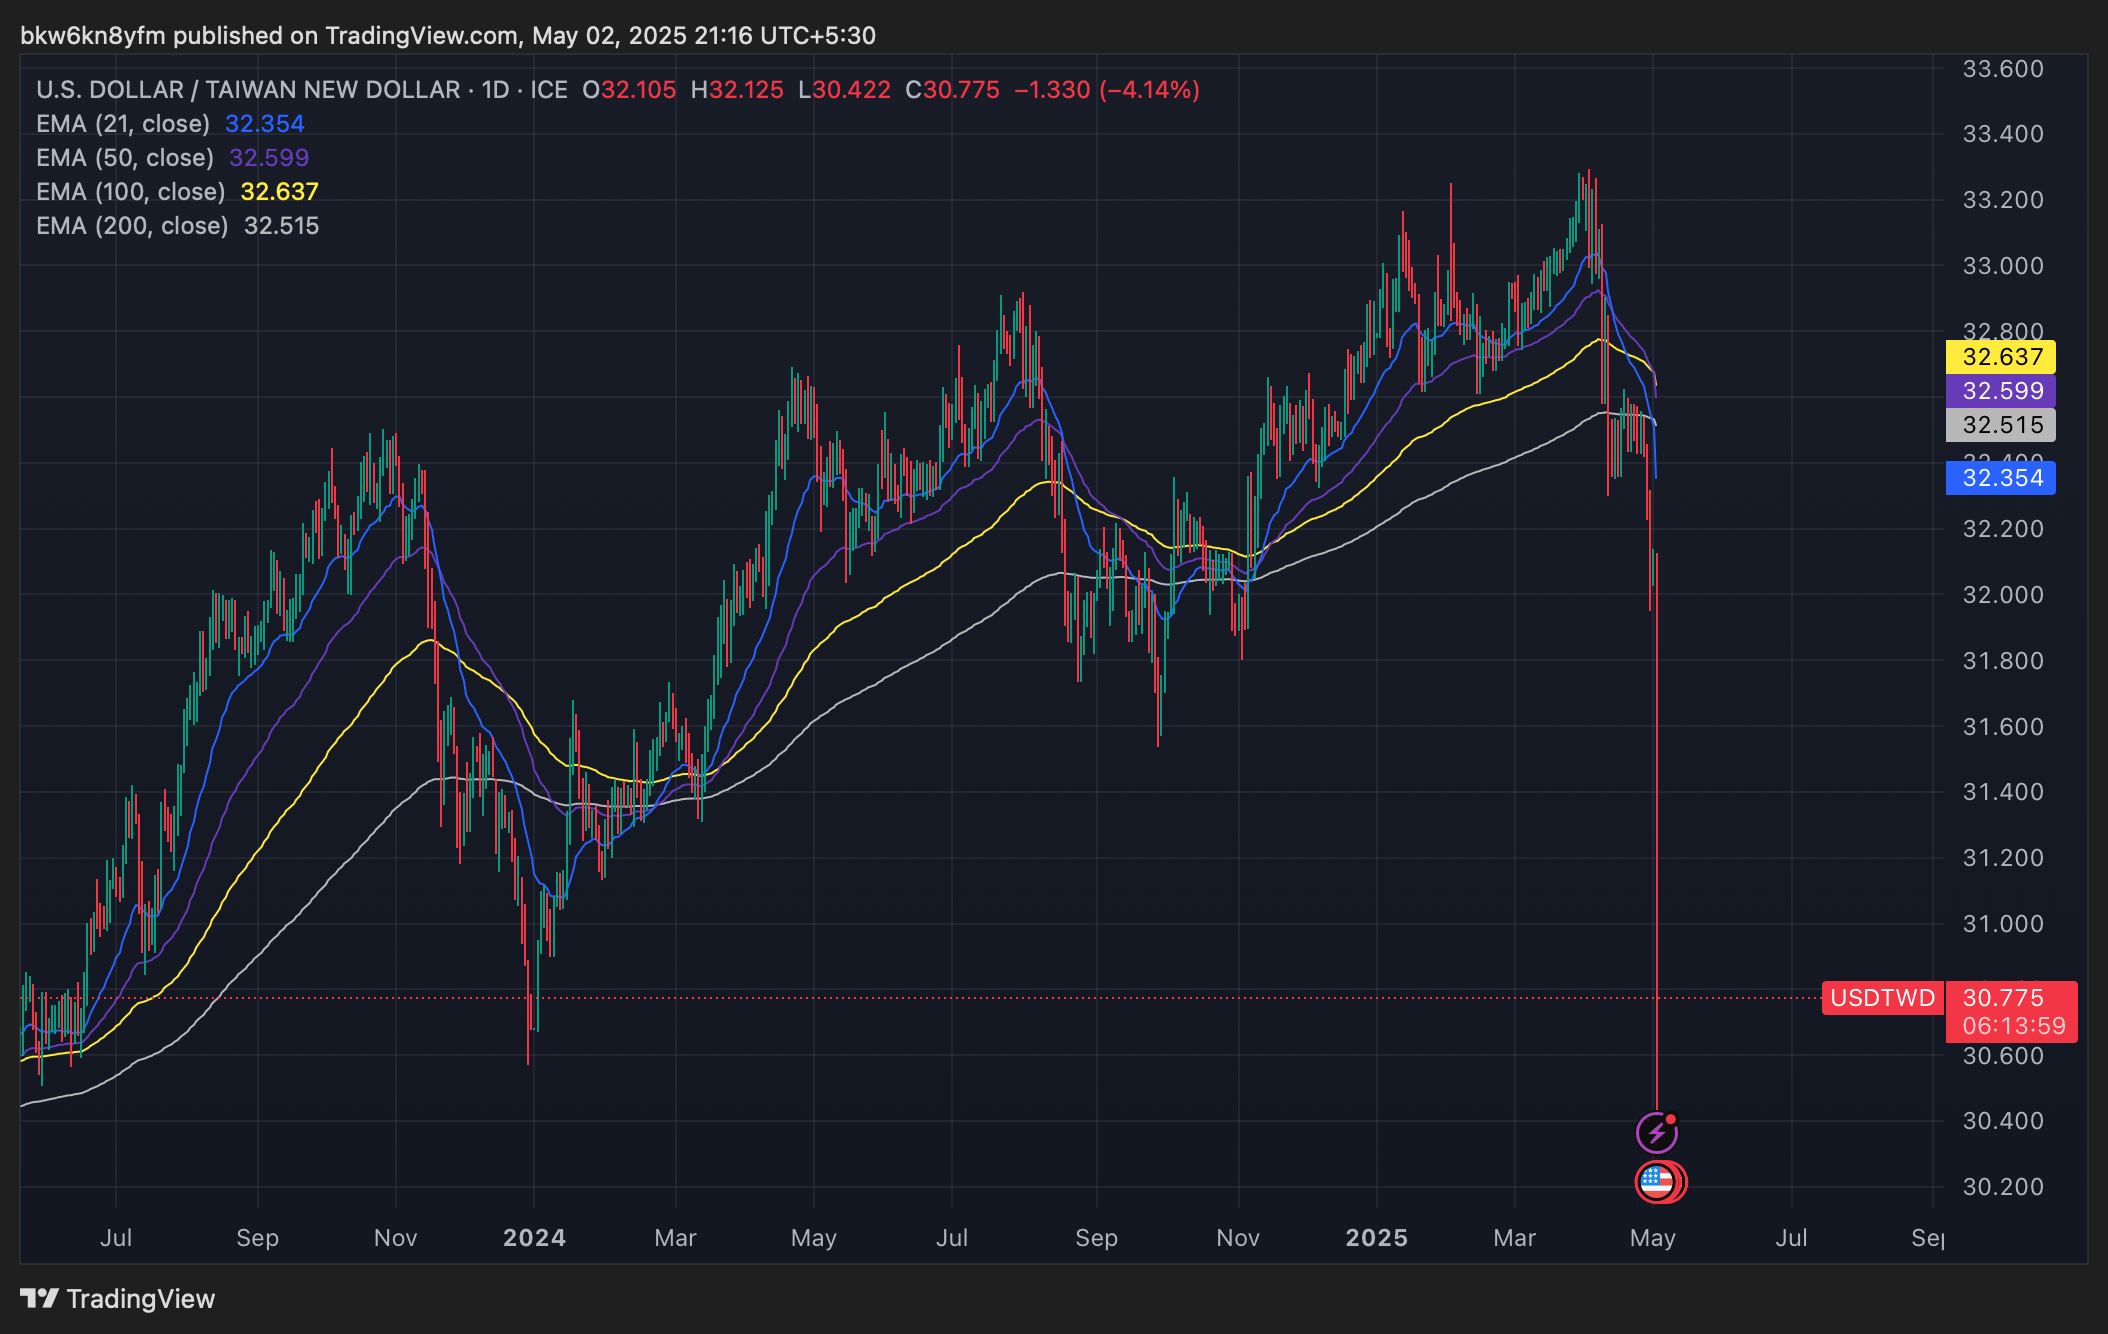
Task: Click the red USDTWD symbol tag
Action: (1882, 998)
